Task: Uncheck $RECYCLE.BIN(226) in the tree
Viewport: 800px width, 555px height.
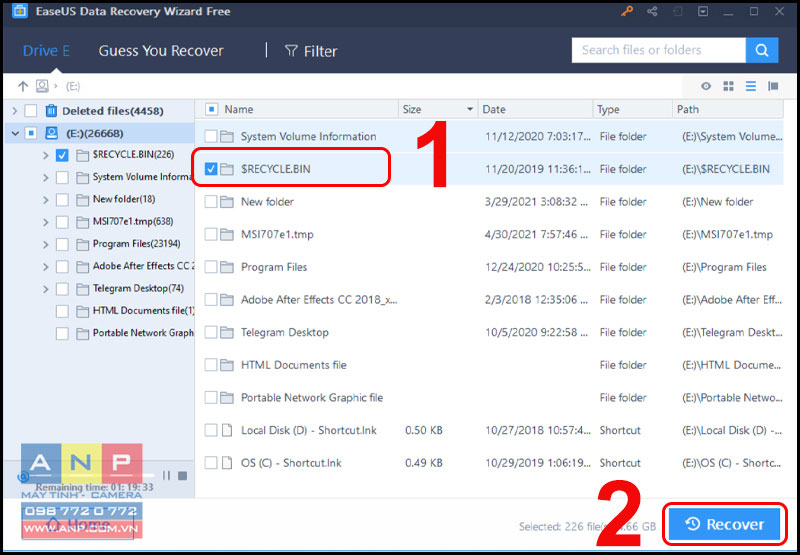Action: (x=62, y=156)
